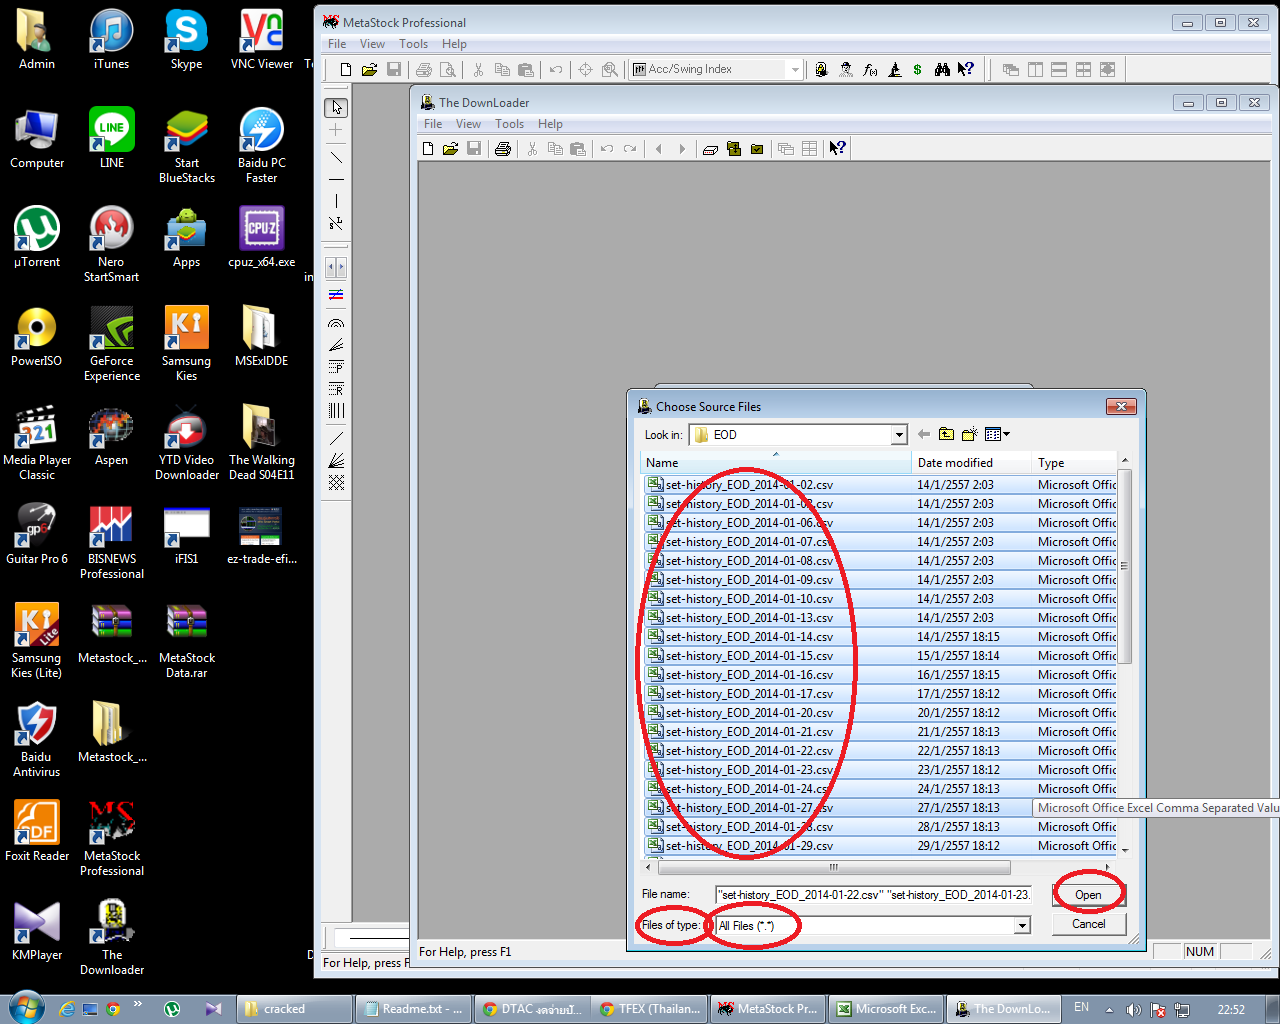Open View menu in MetaStock Professional
This screenshot has width=1280, height=1024.
coord(372,44)
